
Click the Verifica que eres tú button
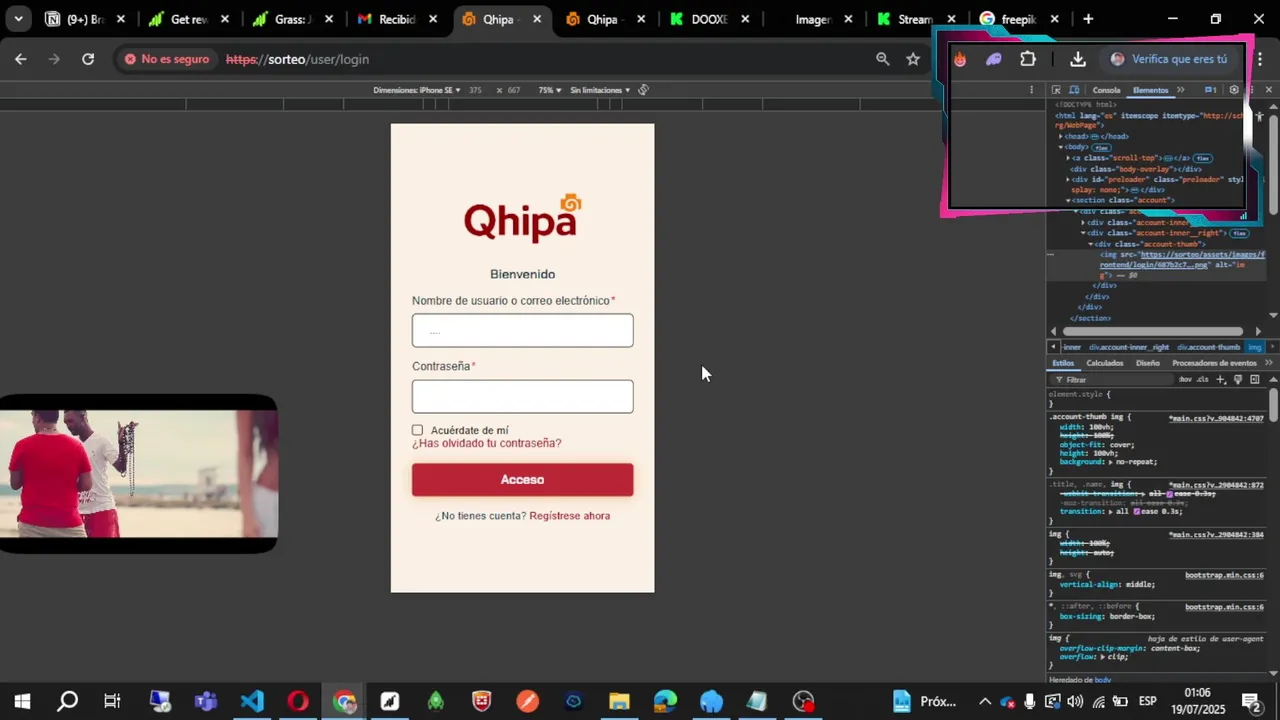(x=1168, y=59)
